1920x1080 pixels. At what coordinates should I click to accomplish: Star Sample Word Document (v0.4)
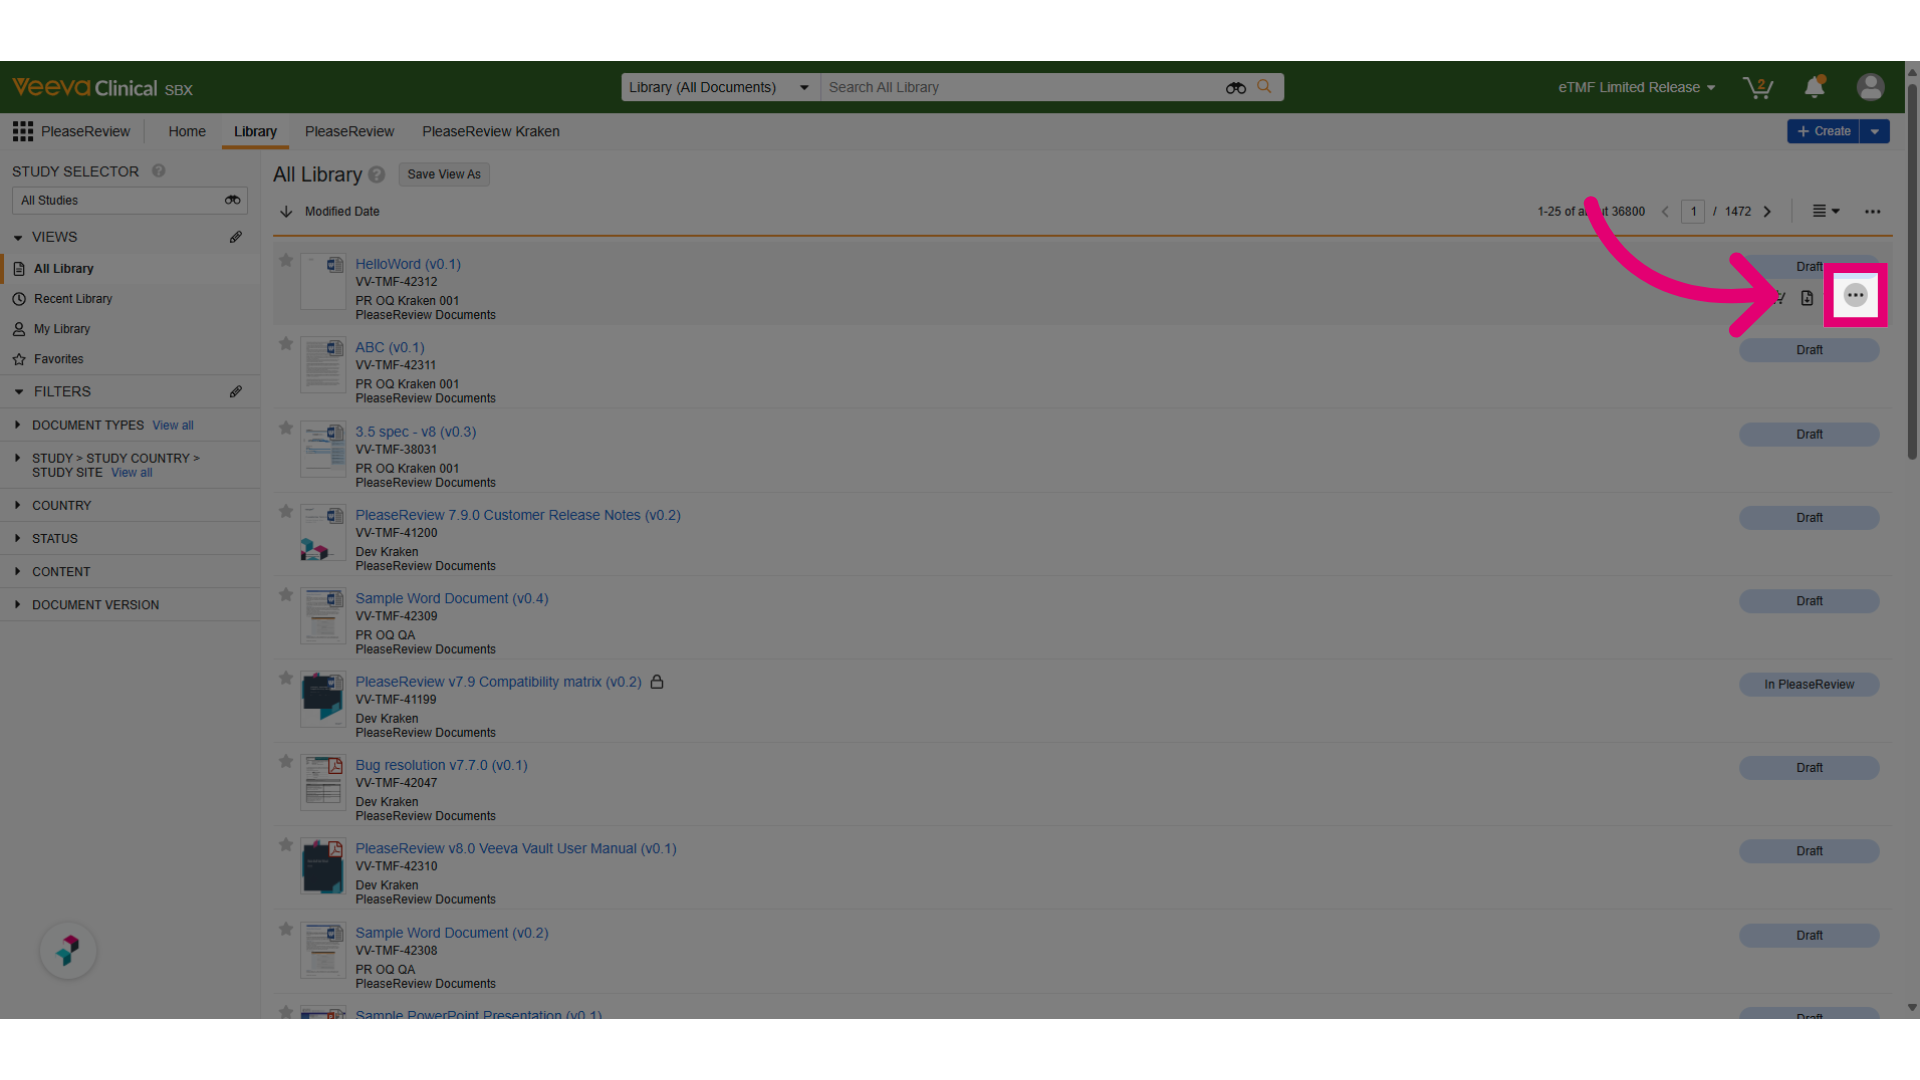pyautogui.click(x=286, y=595)
